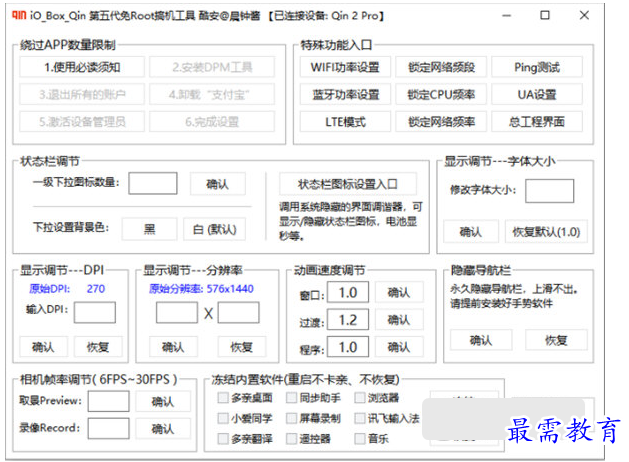
Task: Confirm 窗口 animation speed
Action: (x=399, y=292)
